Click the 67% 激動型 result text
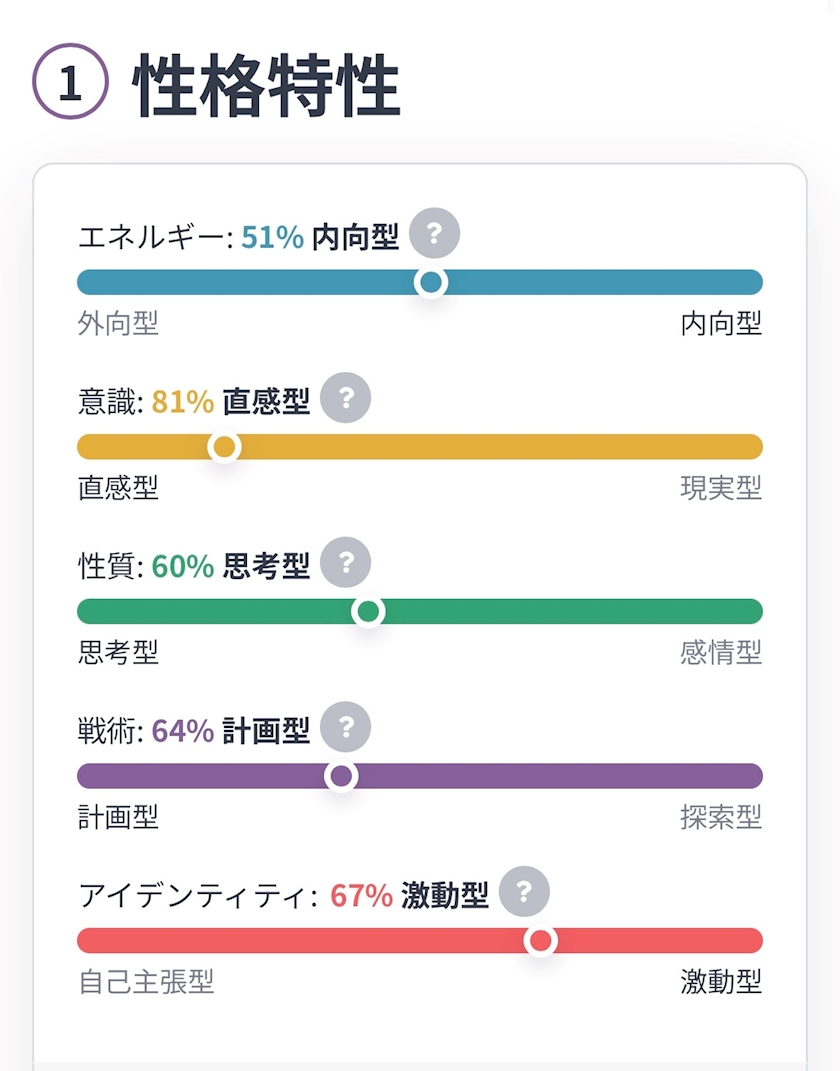This screenshot has width=840, height=1071. click(x=409, y=895)
